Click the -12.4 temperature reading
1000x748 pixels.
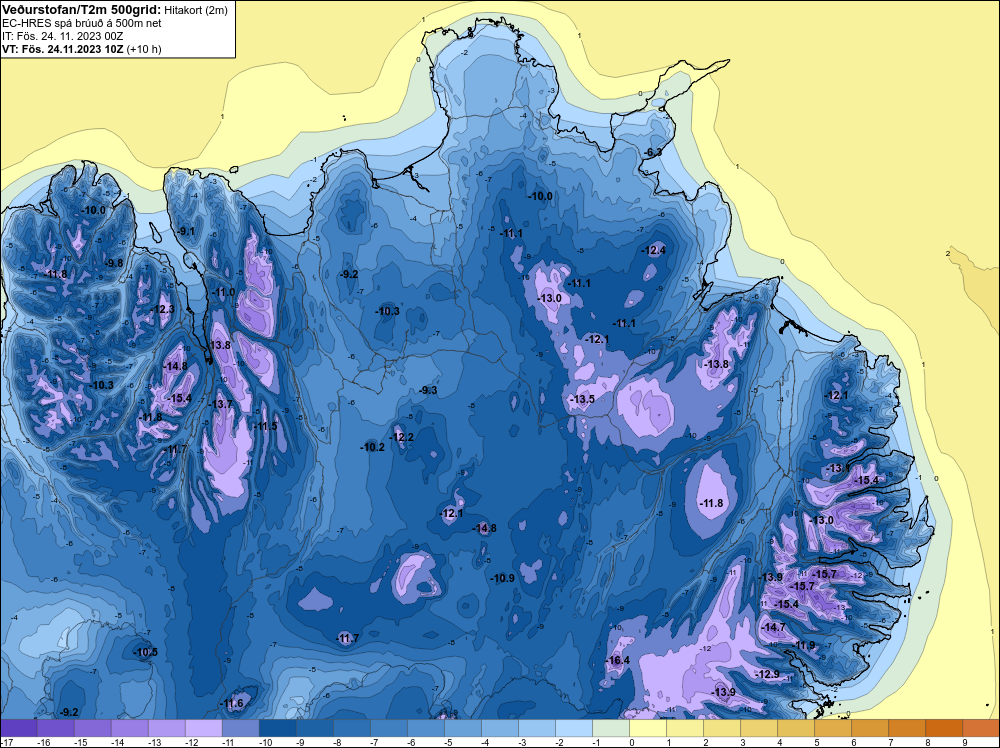655,251
